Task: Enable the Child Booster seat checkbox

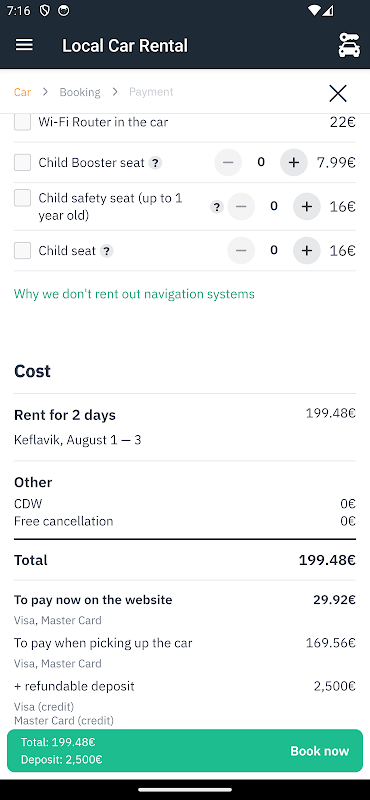Action: pos(22,162)
